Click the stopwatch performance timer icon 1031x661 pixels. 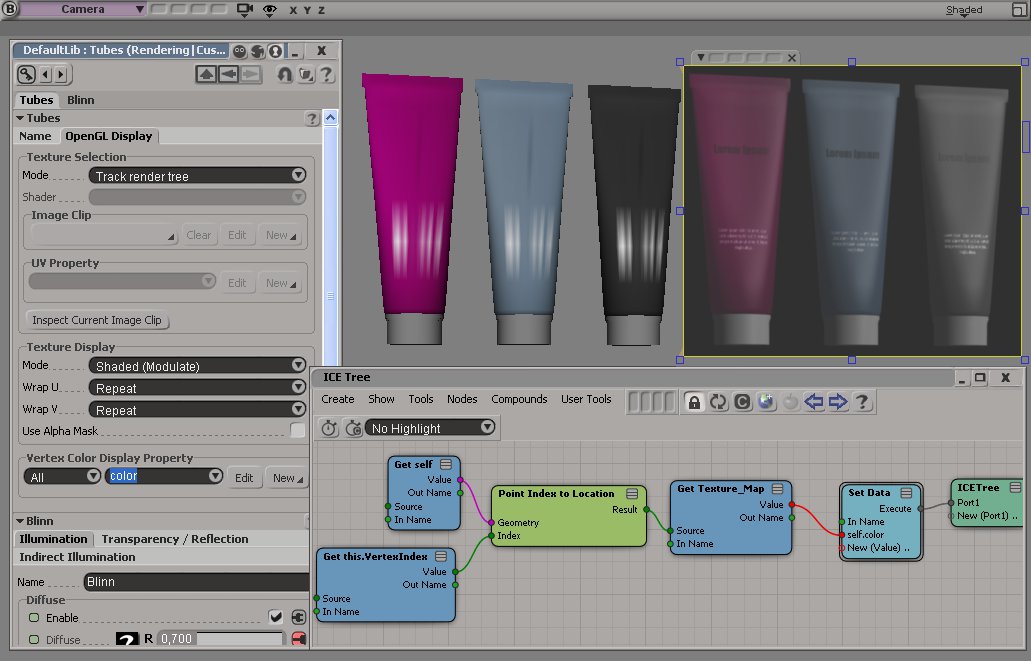[x=329, y=428]
